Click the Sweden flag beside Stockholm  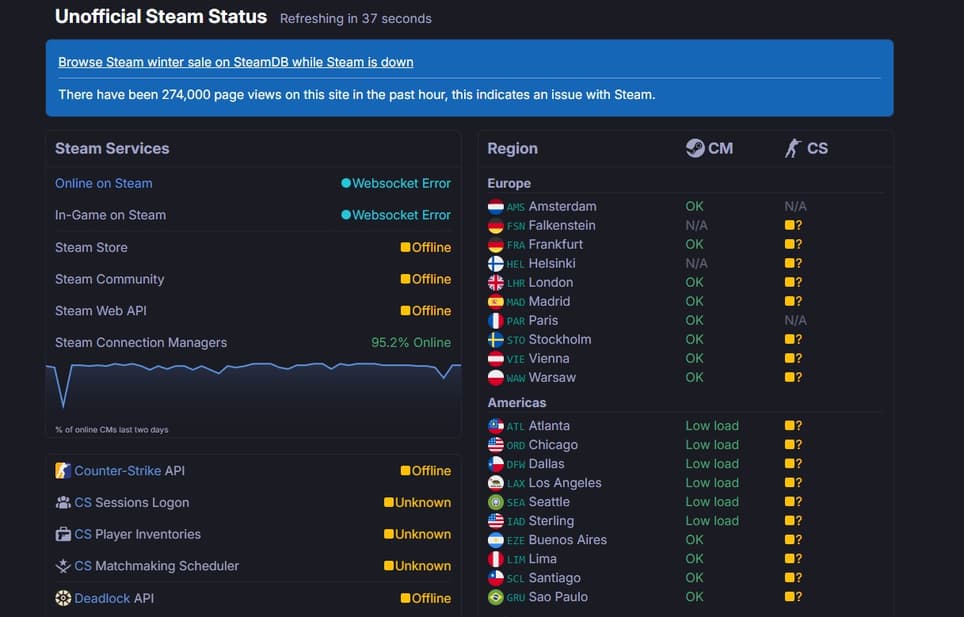coord(495,340)
